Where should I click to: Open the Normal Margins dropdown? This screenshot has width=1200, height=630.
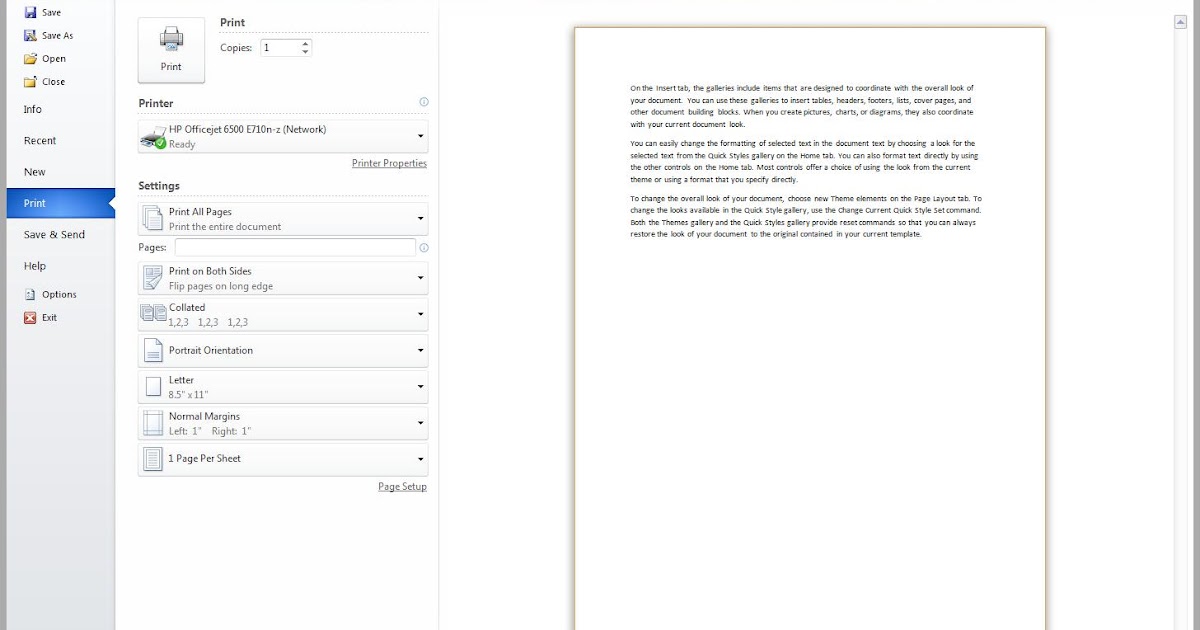pyautogui.click(x=418, y=422)
